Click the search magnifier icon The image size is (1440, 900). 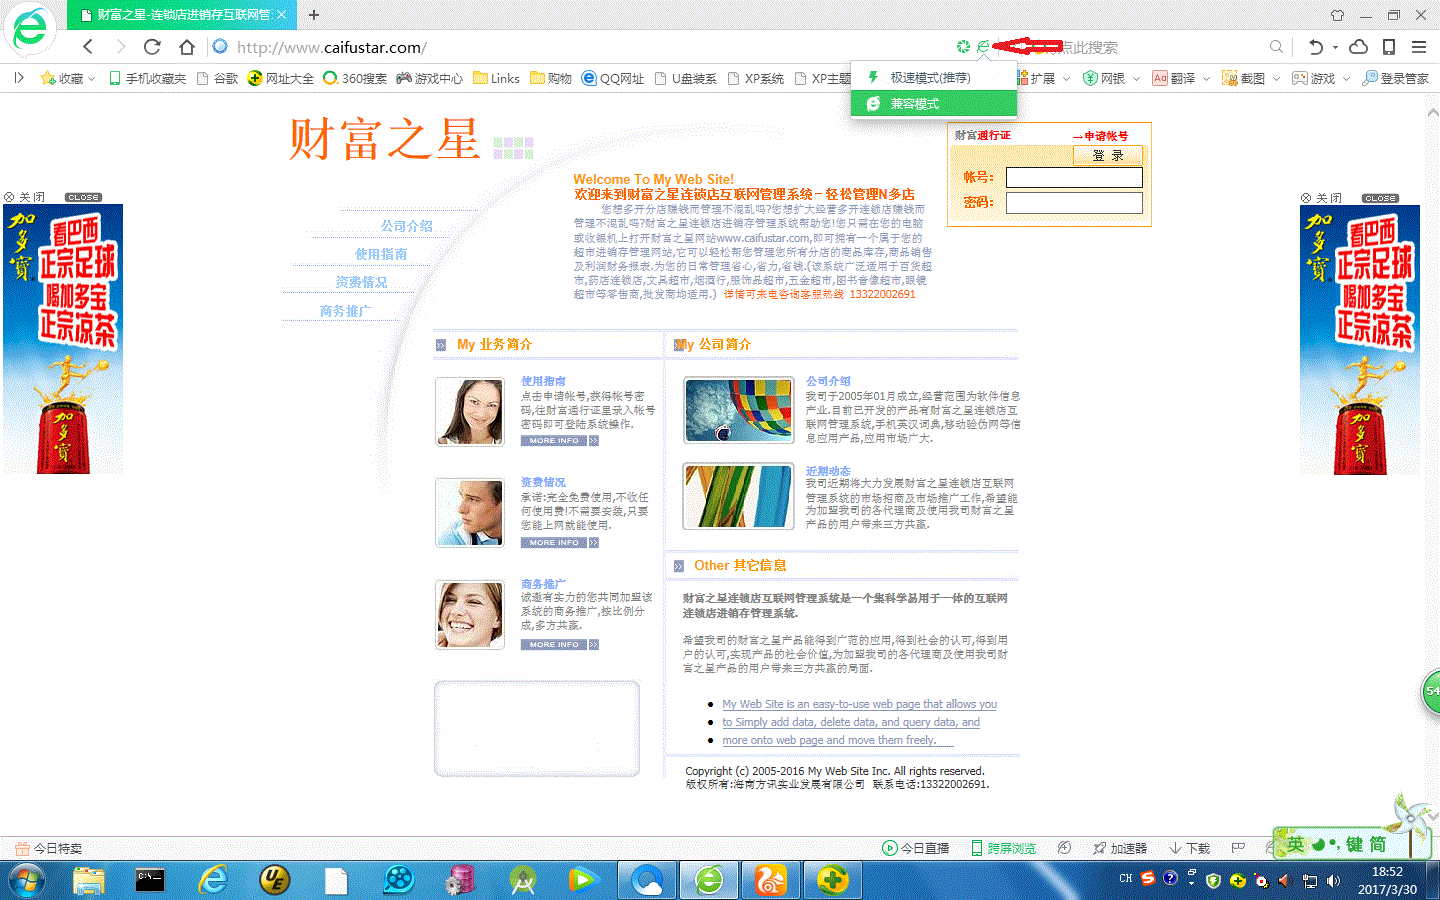(1276, 47)
